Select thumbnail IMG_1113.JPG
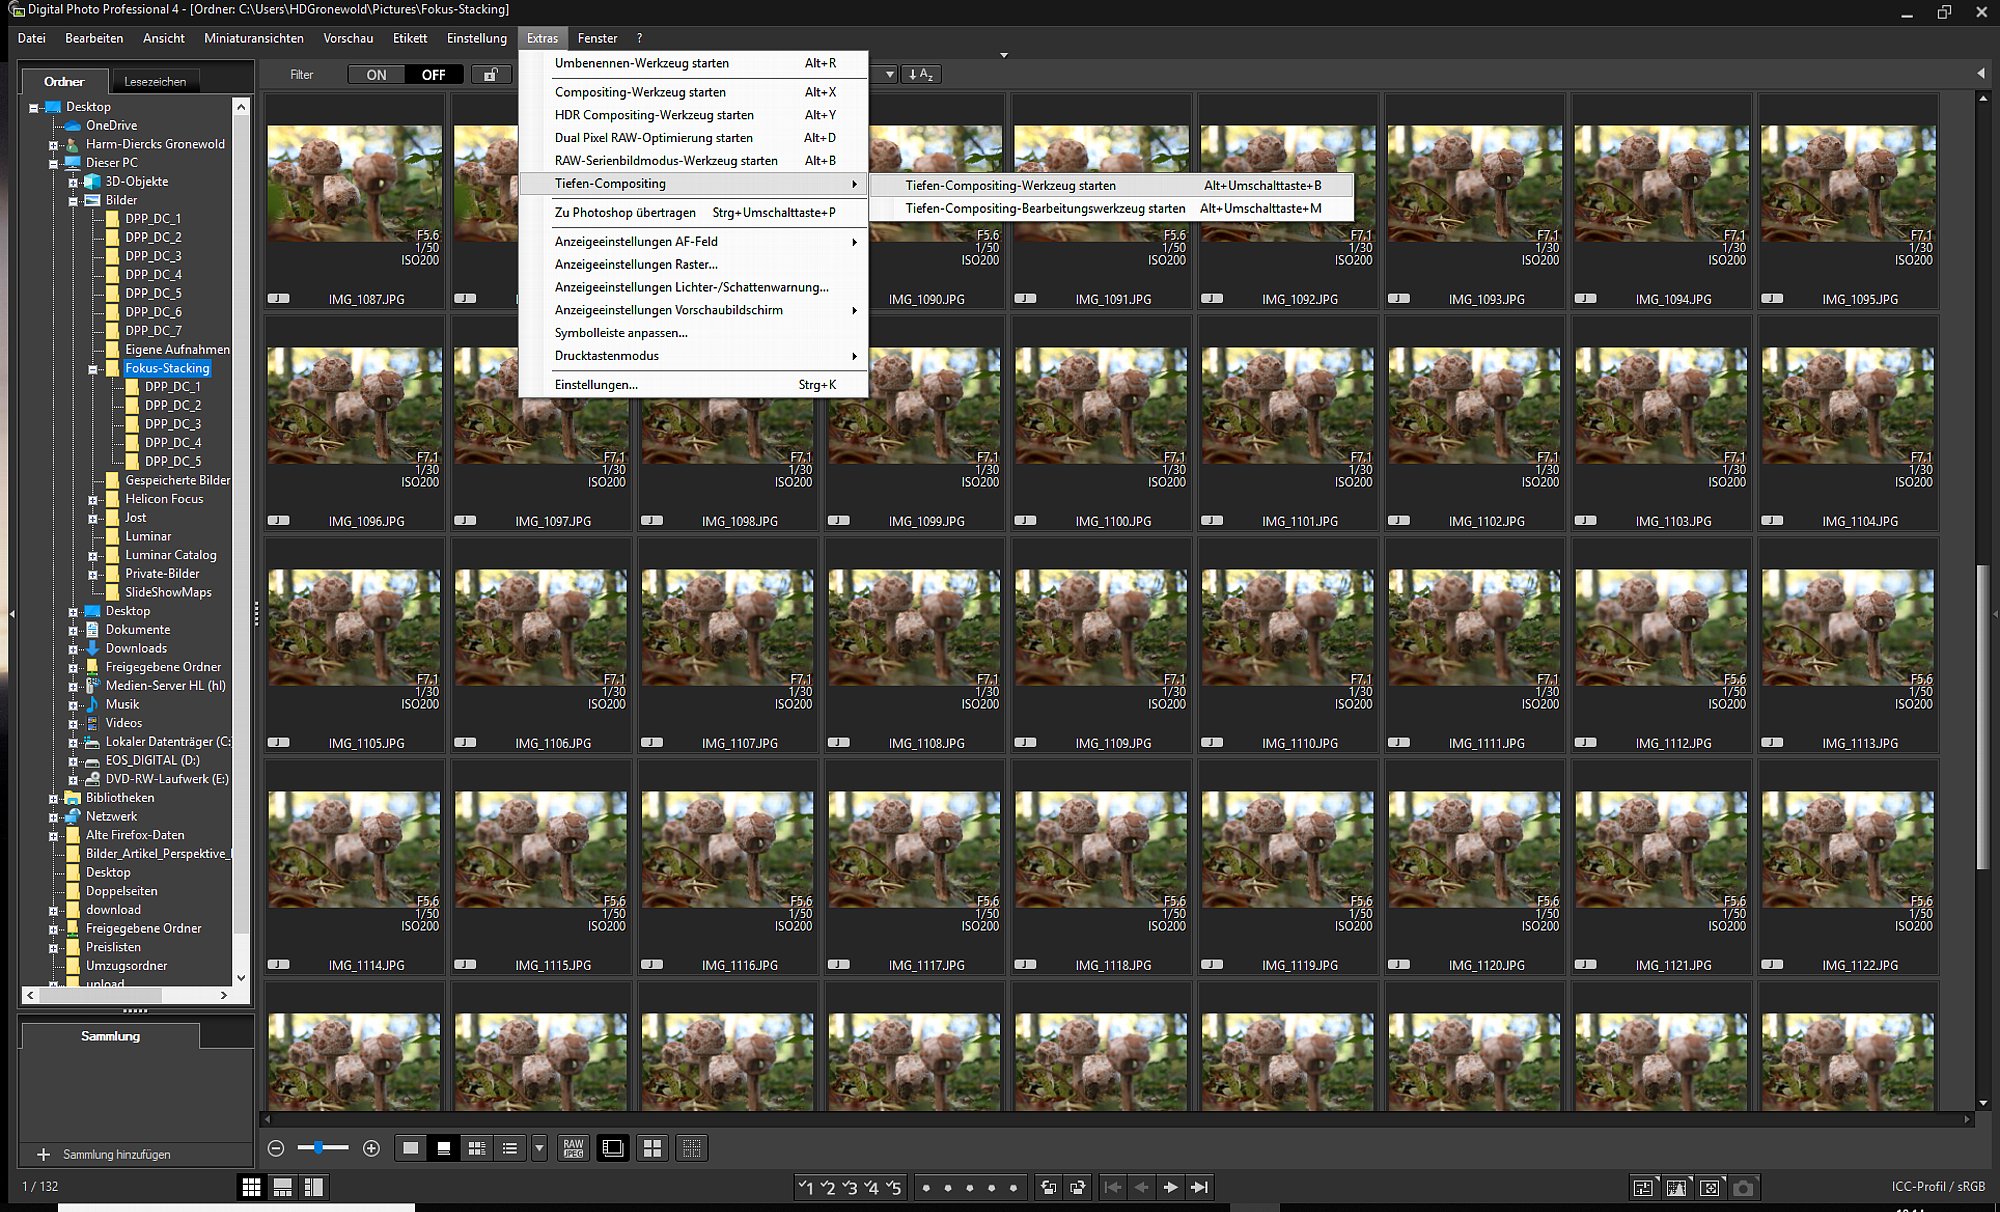Viewport: 2000px width, 1212px height. [1847, 646]
